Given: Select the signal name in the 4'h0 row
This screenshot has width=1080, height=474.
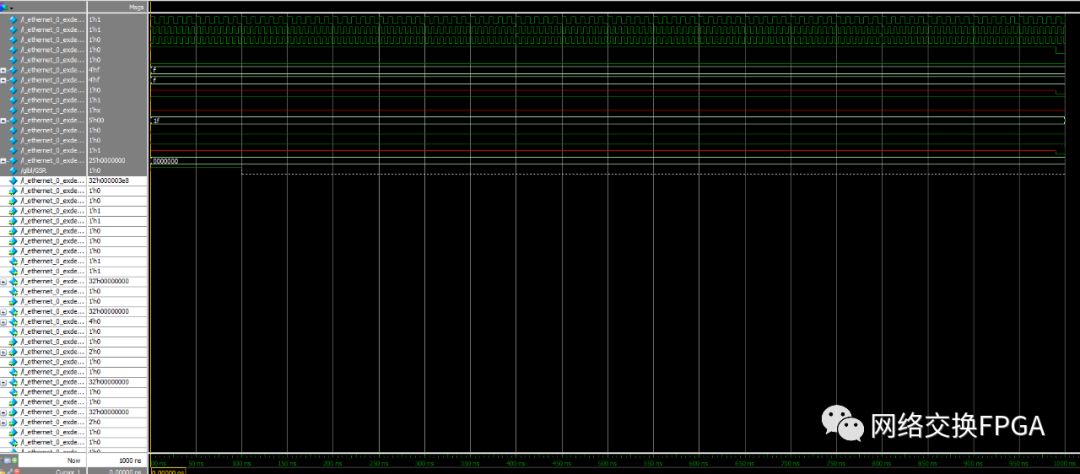Looking at the screenshot, I should pos(52,322).
